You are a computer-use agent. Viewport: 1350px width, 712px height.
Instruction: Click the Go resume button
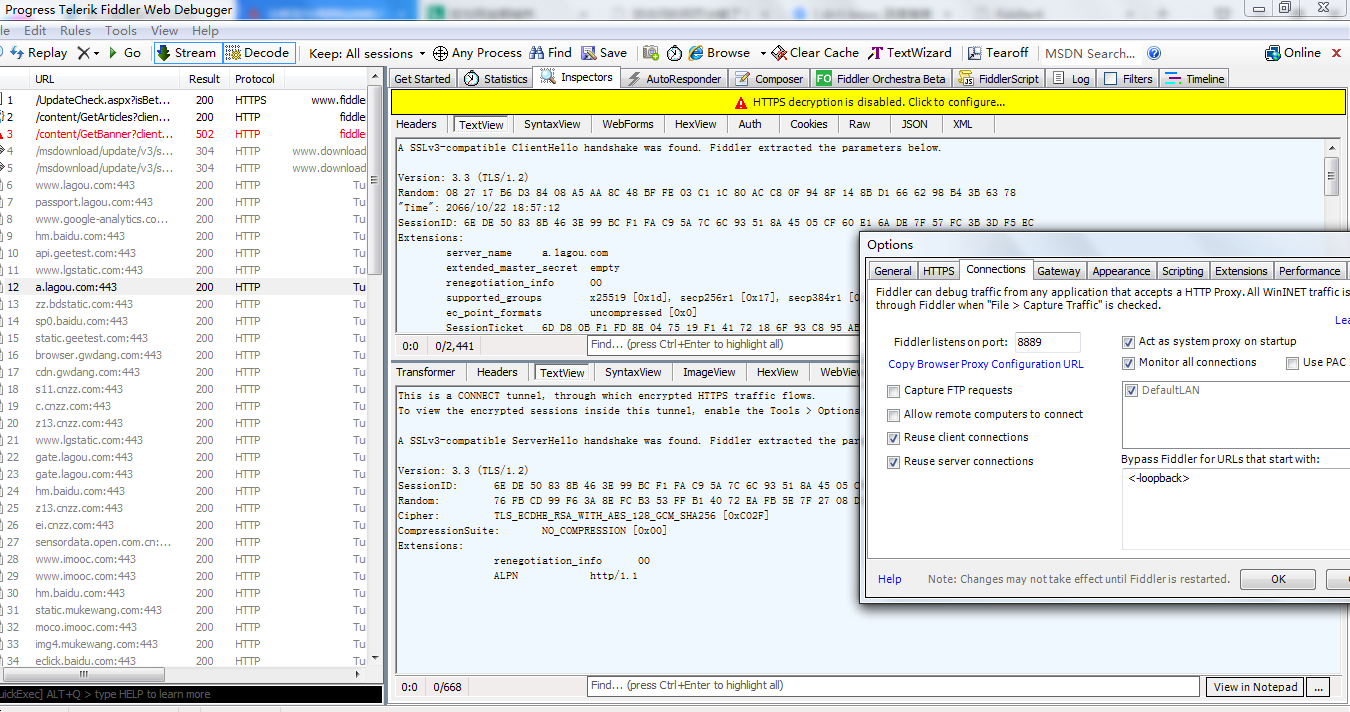point(125,53)
